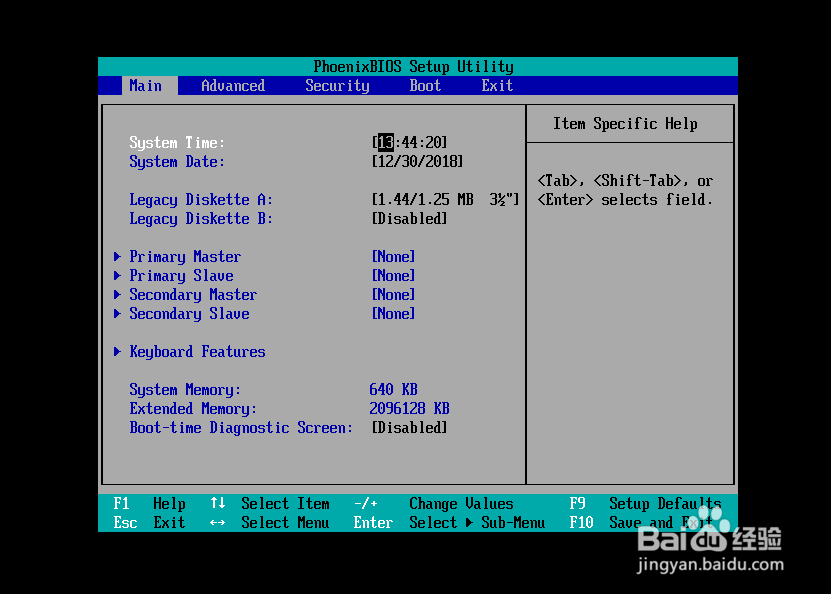Go to the Boot tab

[x=425, y=86]
